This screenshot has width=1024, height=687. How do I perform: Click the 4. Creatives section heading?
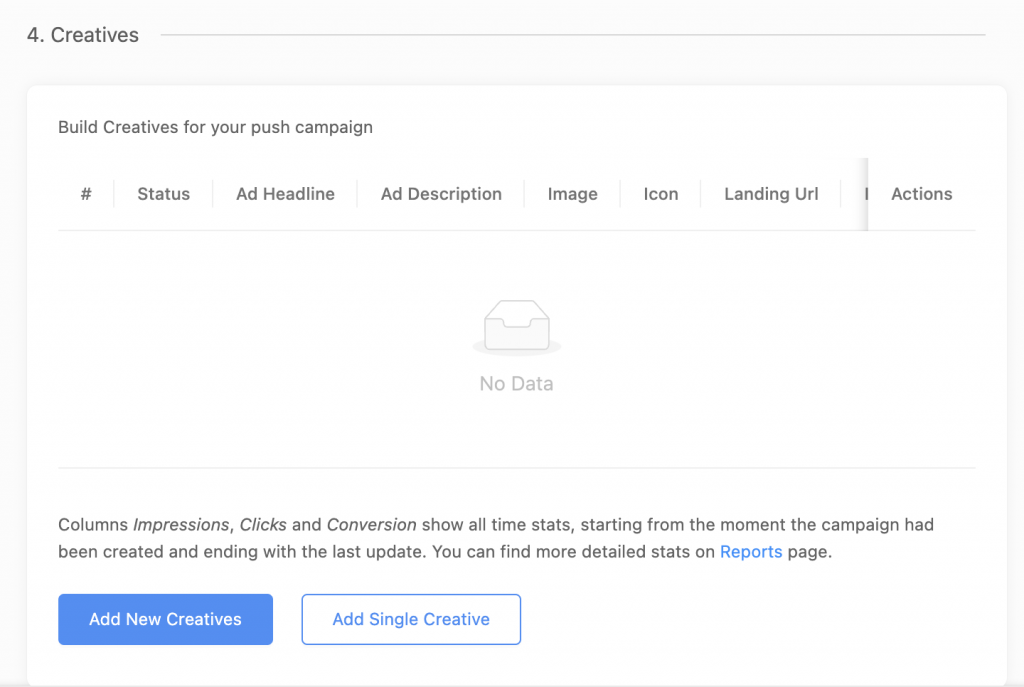tap(83, 35)
